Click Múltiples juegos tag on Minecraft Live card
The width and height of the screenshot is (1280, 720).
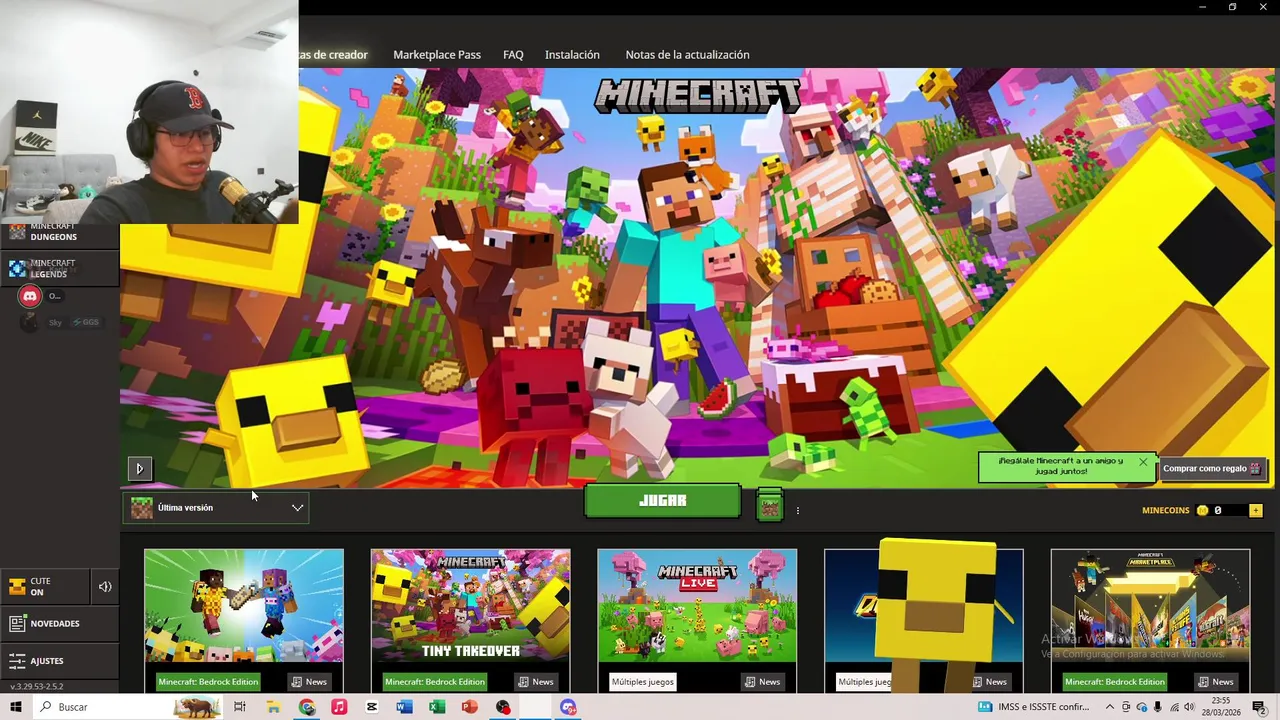(643, 682)
